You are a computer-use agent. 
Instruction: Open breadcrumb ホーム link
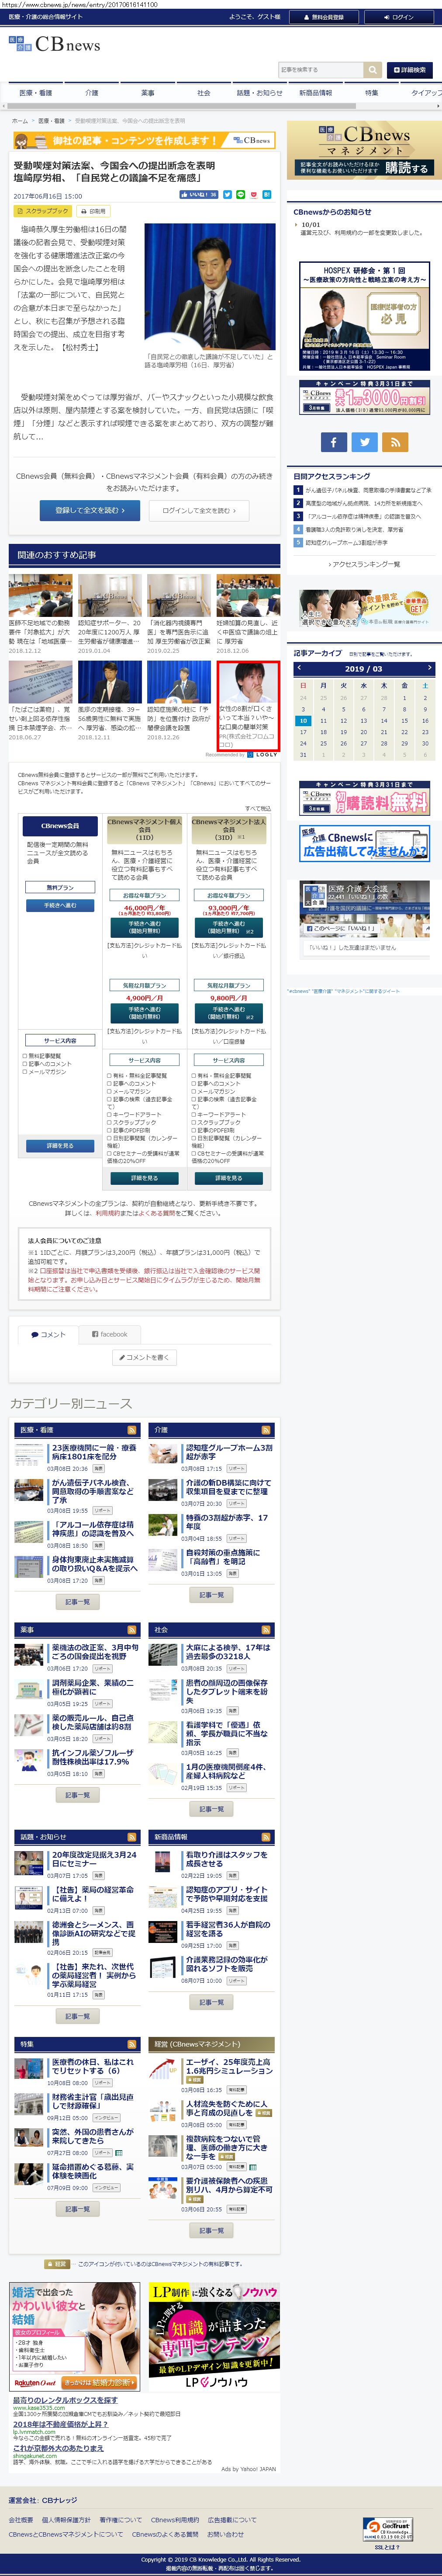pos(20,121)
